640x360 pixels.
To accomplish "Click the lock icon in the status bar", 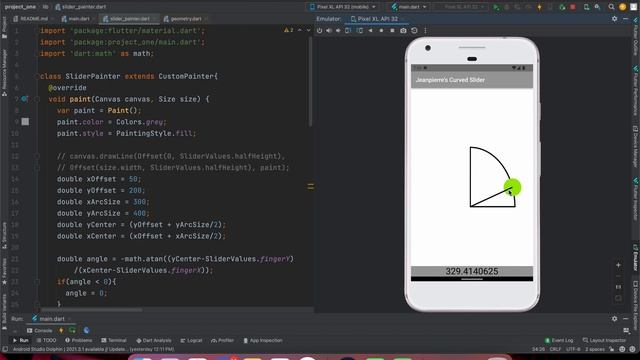I will point(611,349).
